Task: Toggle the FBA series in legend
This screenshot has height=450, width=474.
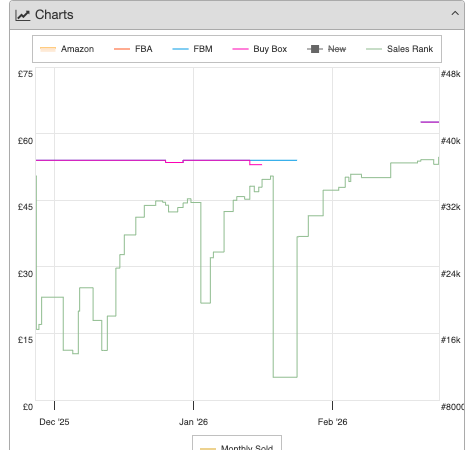Action: 133,49
